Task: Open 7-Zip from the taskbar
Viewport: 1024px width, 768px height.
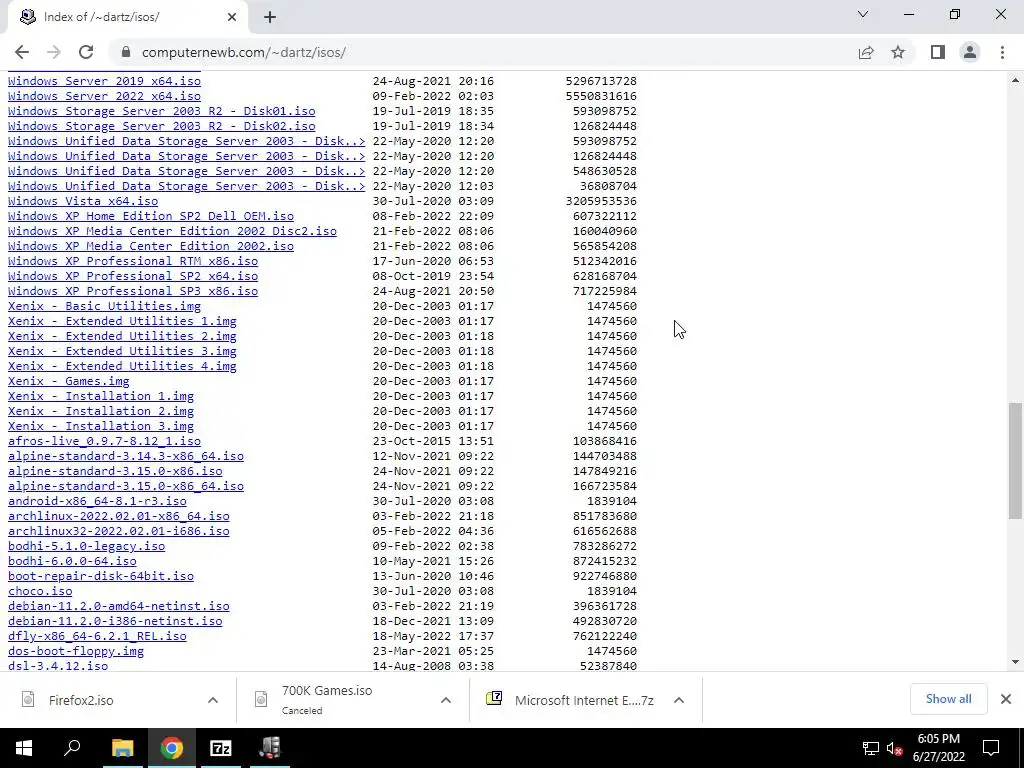Action: [x=221, y=748]
